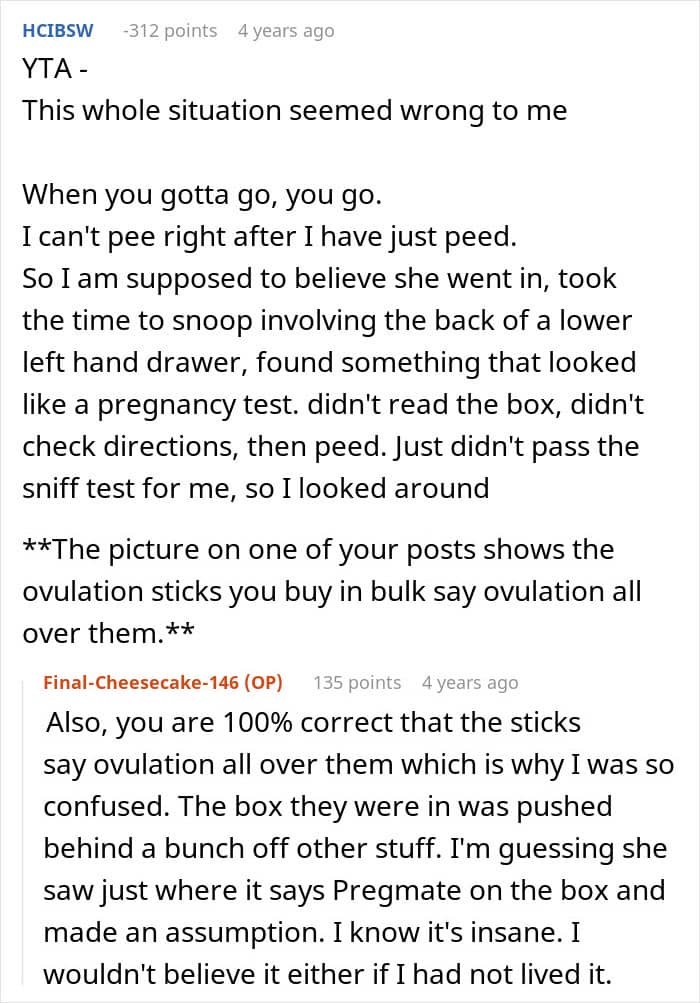Click the OP reply's "4 years ago" timestamp

pyautogui.click(x=470, y=683)
